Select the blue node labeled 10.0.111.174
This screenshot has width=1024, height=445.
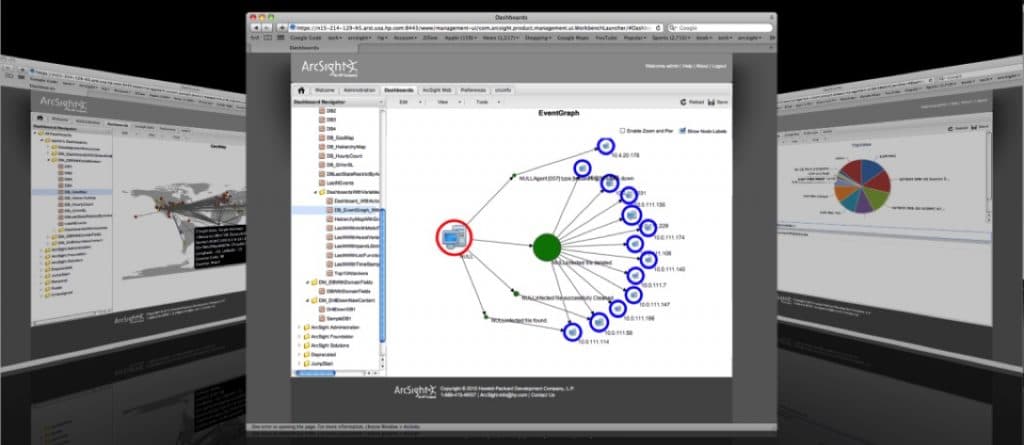tap(647, 227)
